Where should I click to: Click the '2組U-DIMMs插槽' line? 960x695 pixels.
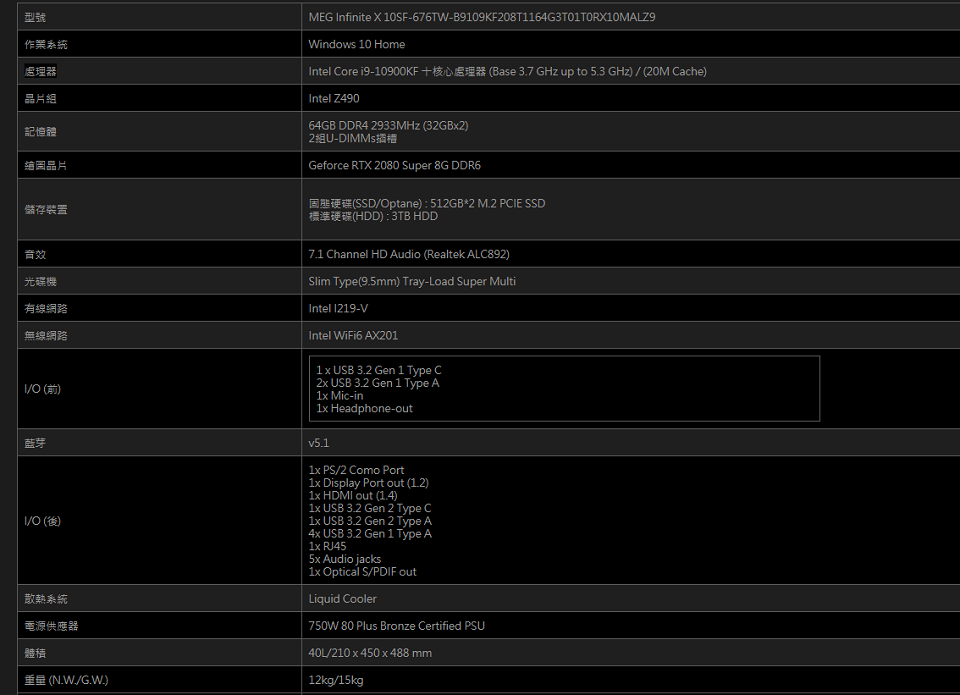coord(352,138)
